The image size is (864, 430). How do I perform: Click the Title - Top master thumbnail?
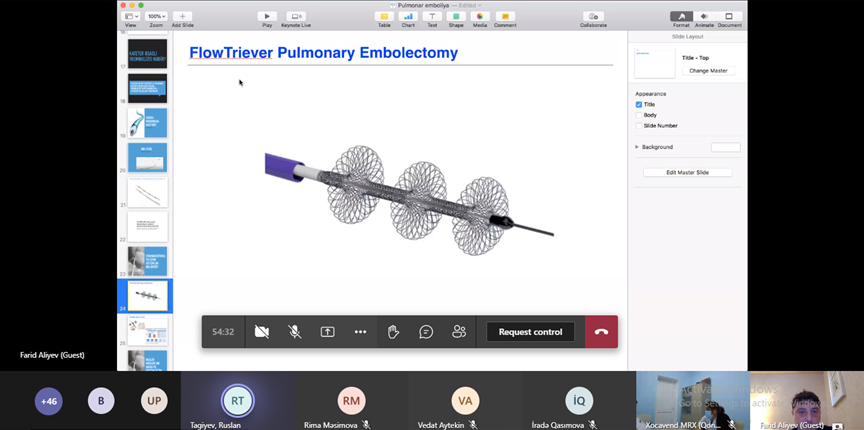click(x=655, y=62)
